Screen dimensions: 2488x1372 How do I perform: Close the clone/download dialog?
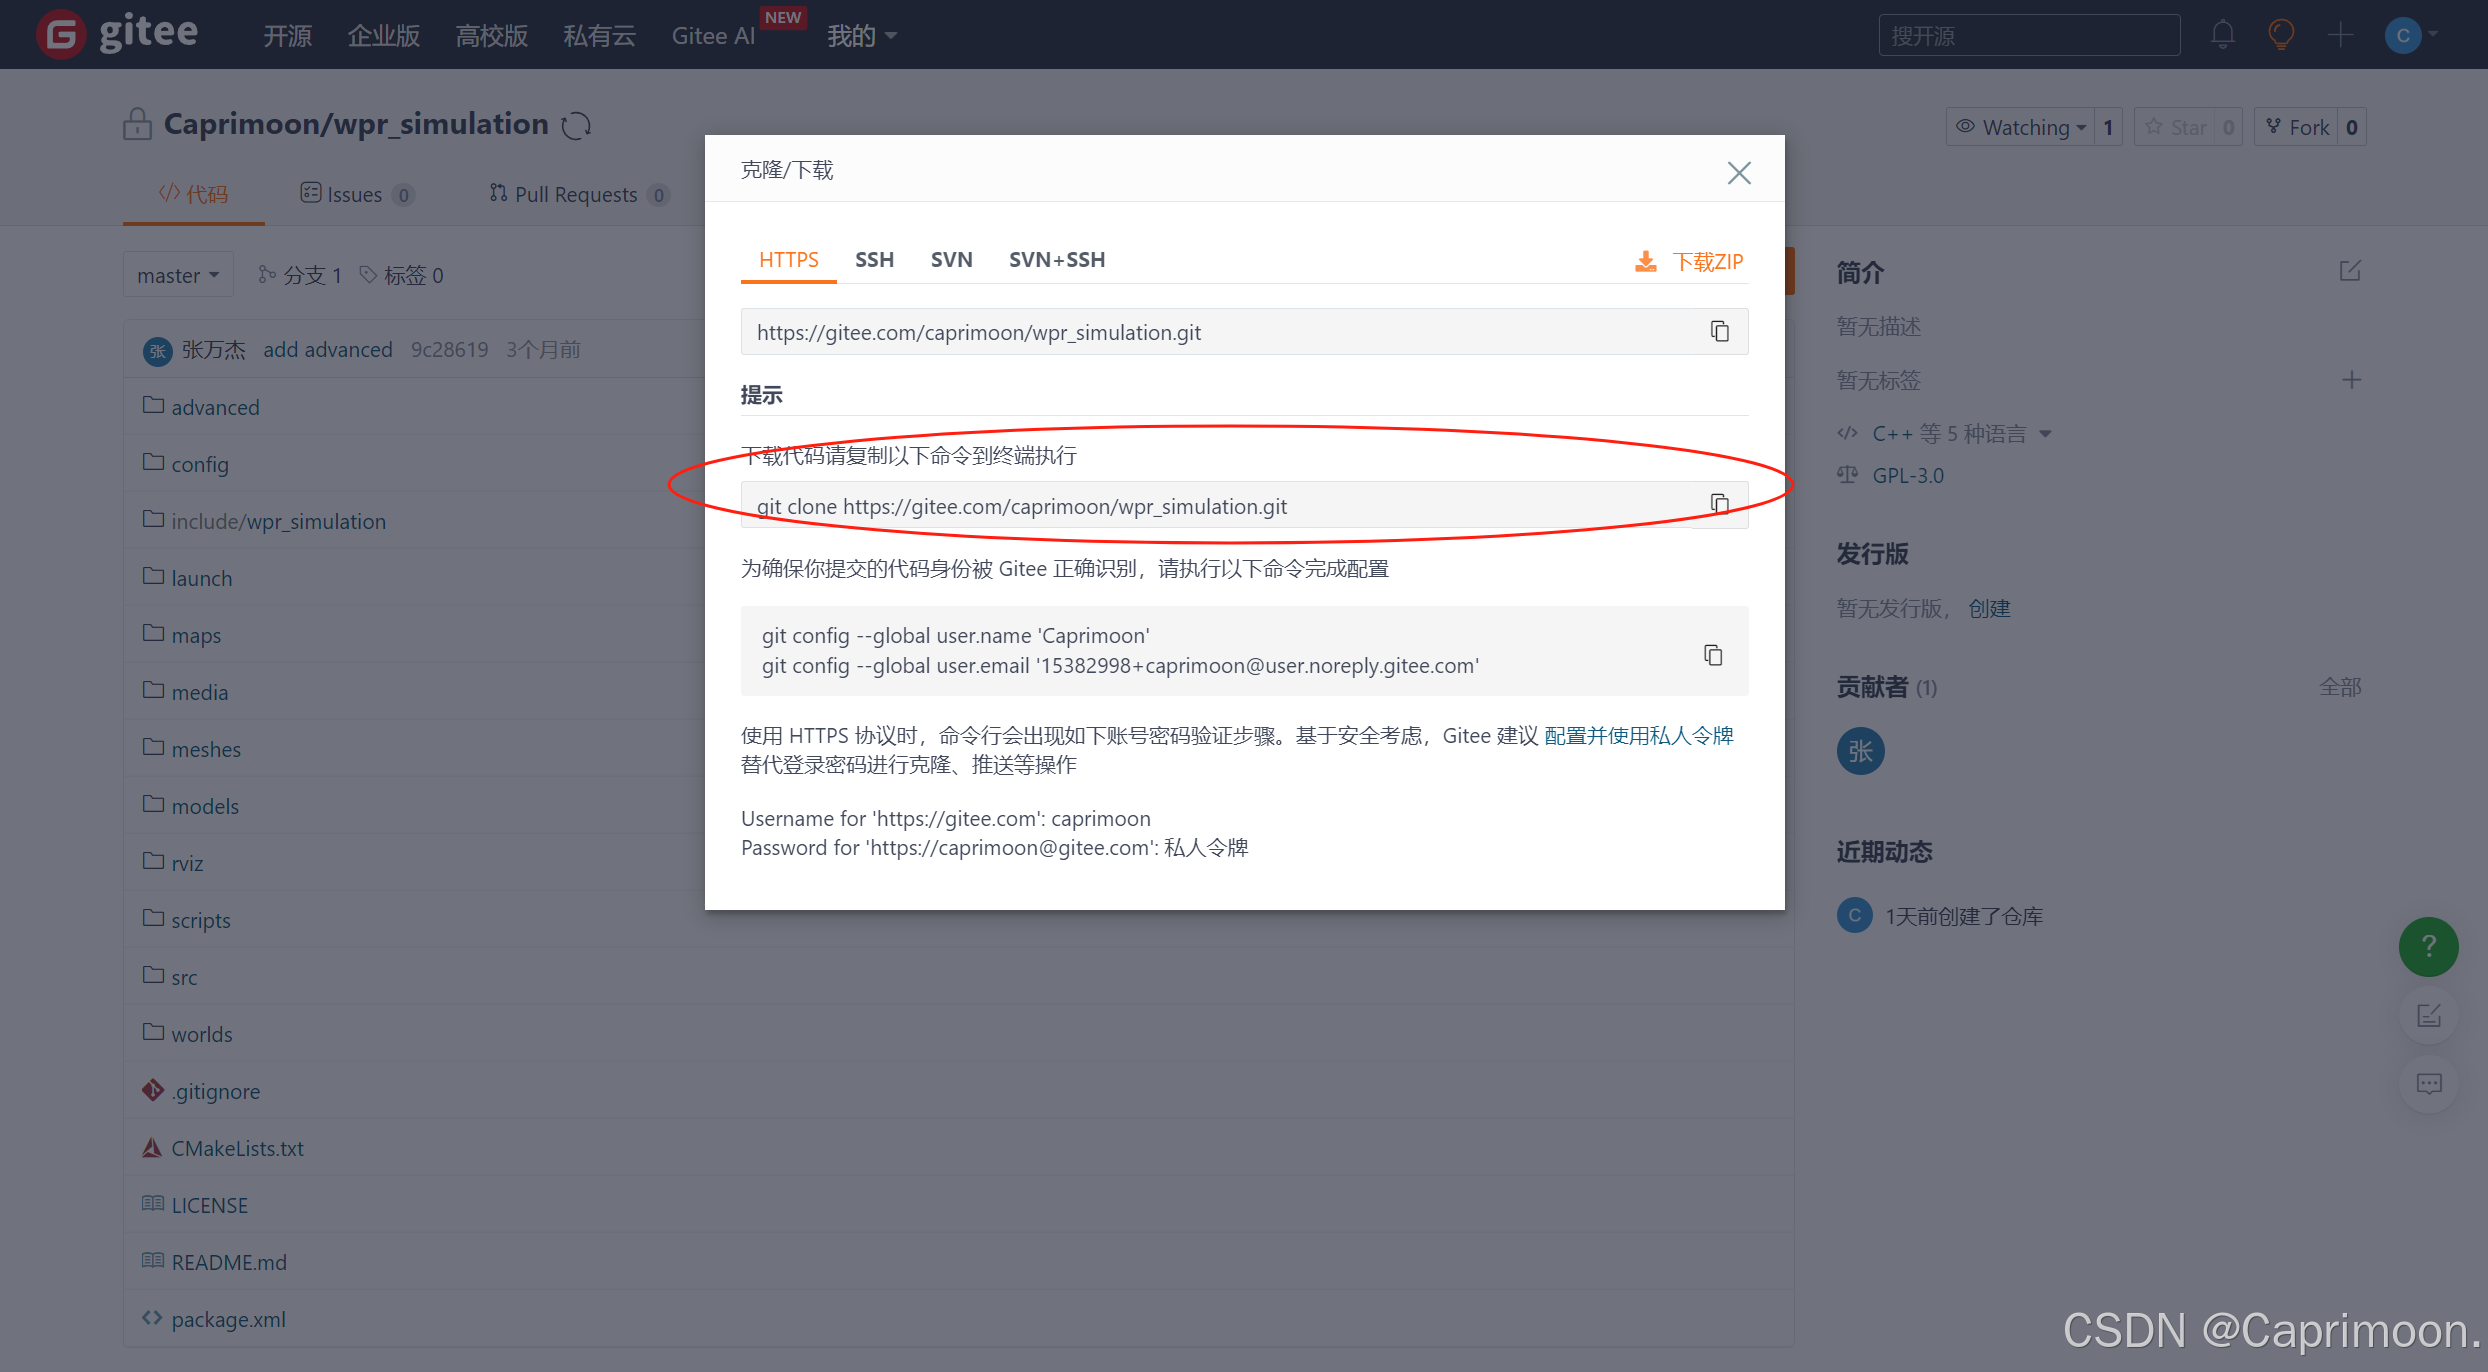(x=1739, y=173)
